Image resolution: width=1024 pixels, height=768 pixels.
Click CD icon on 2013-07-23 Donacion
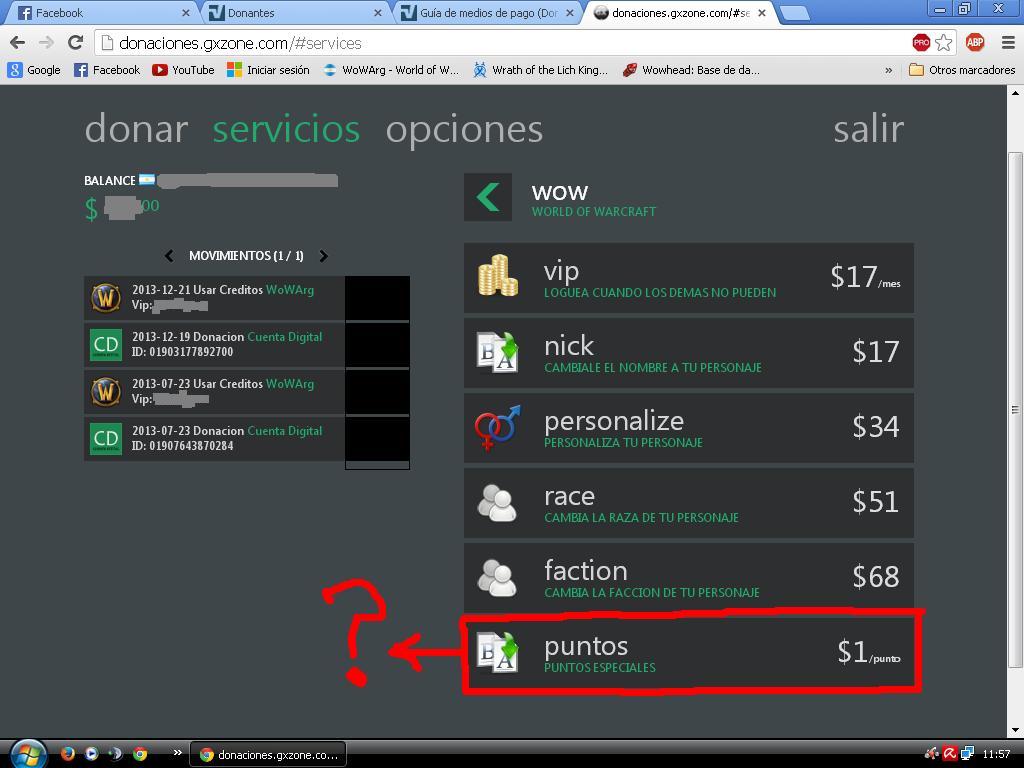pos(106,438)
